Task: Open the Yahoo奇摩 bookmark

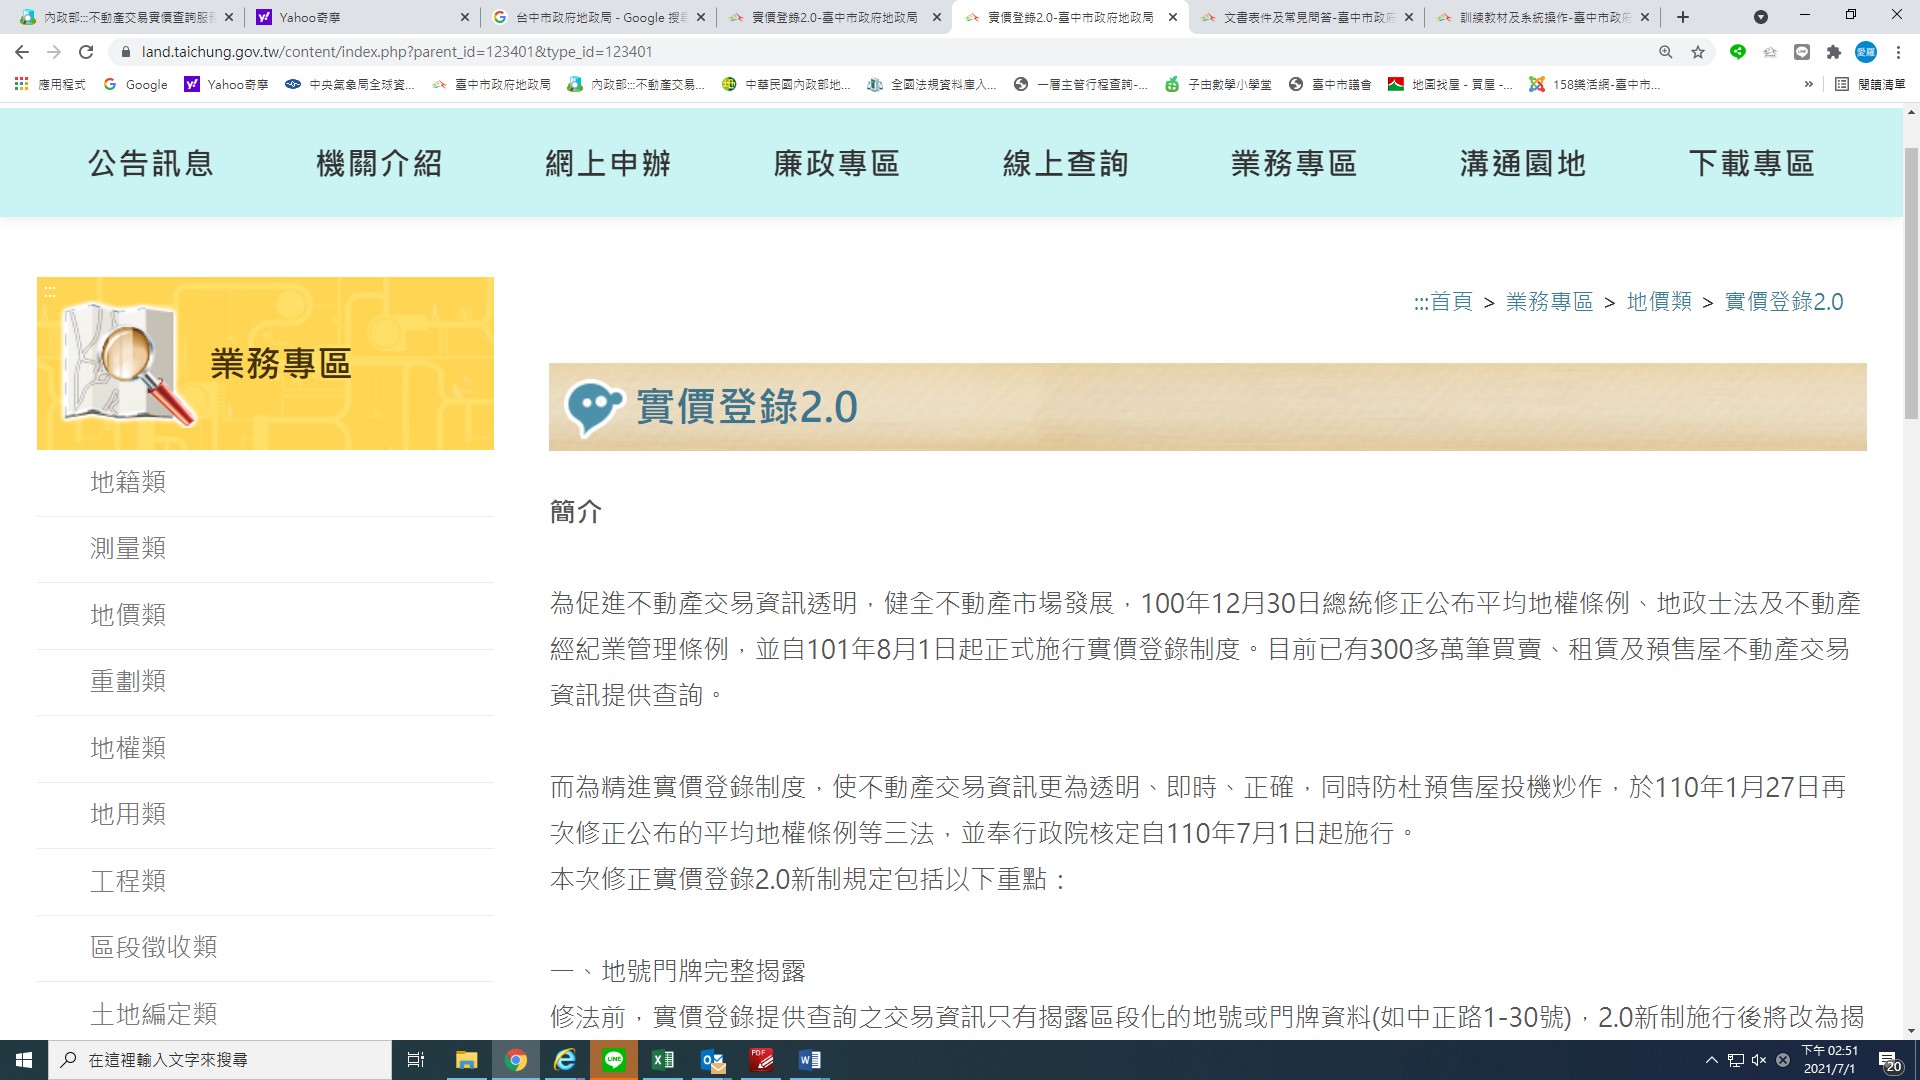Action: coord(226,85)
